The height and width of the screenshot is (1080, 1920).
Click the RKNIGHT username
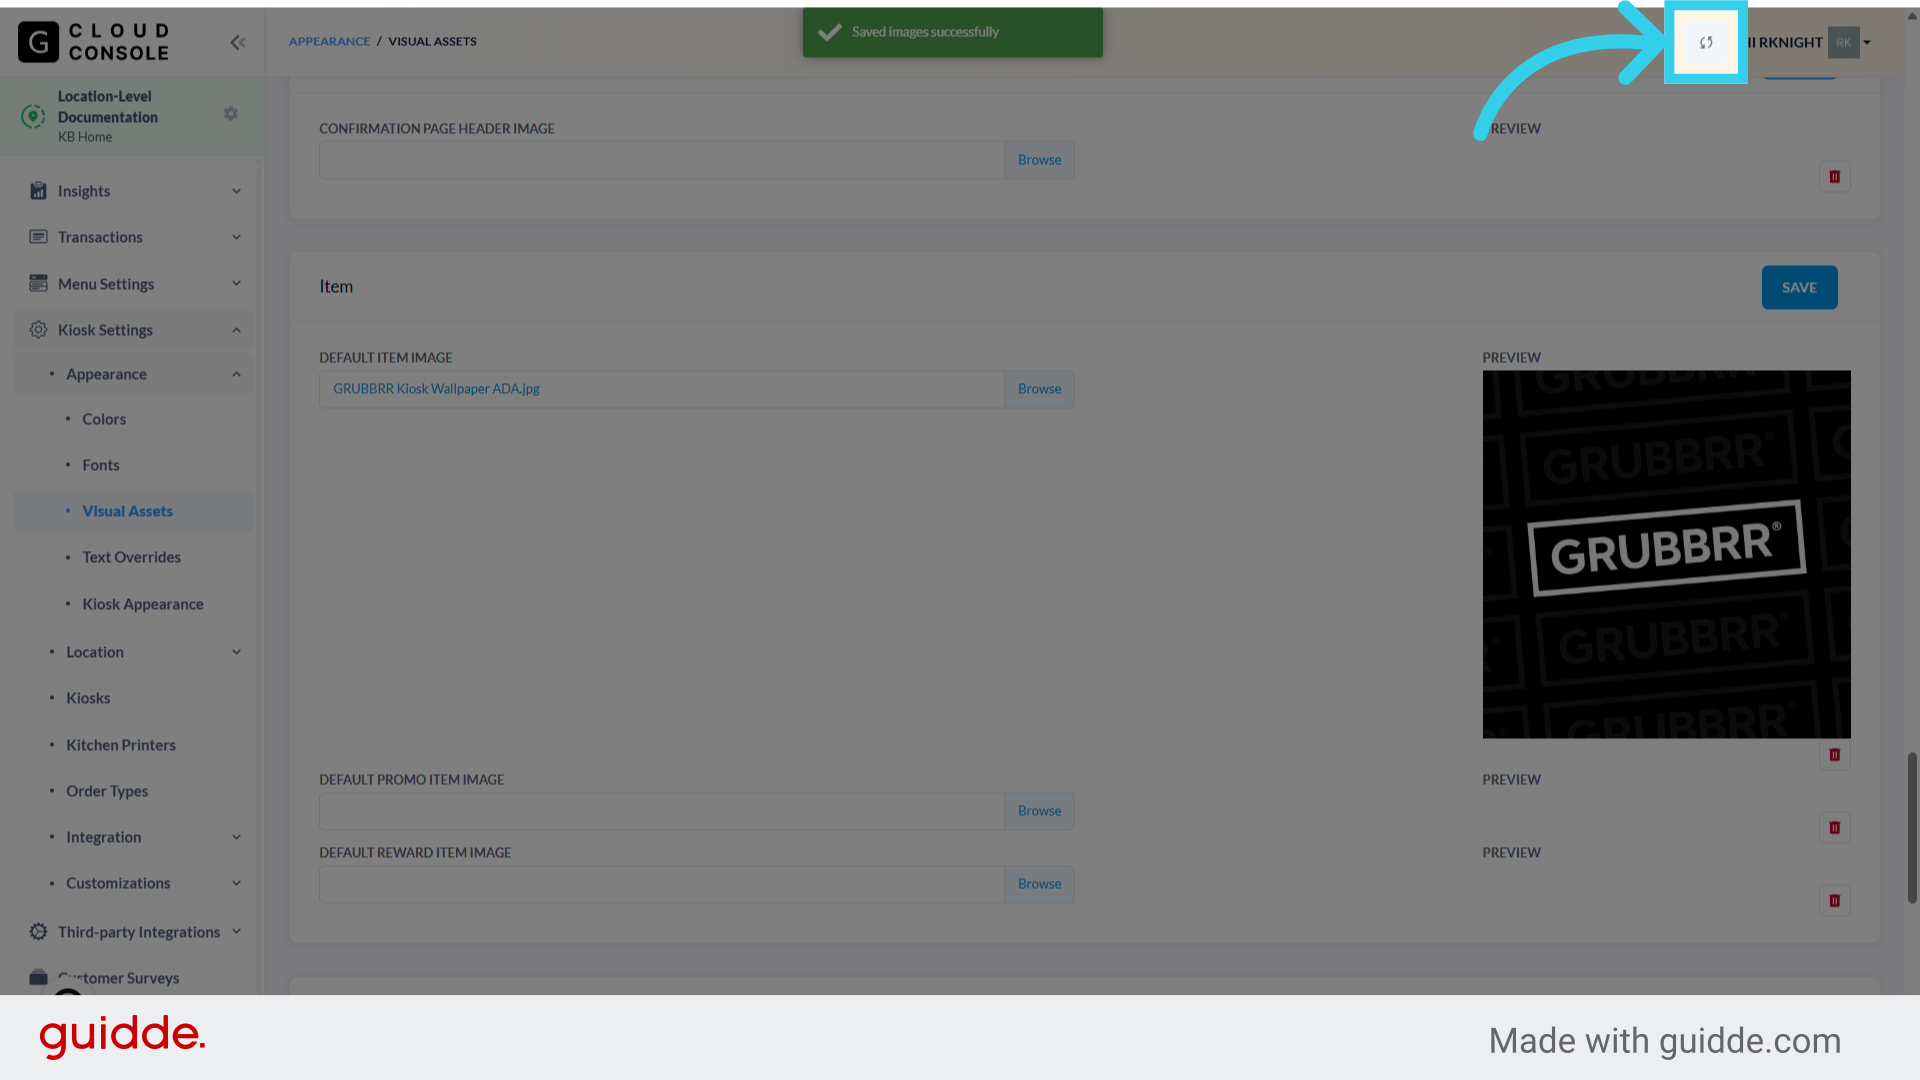click(x=1790, y=43)
